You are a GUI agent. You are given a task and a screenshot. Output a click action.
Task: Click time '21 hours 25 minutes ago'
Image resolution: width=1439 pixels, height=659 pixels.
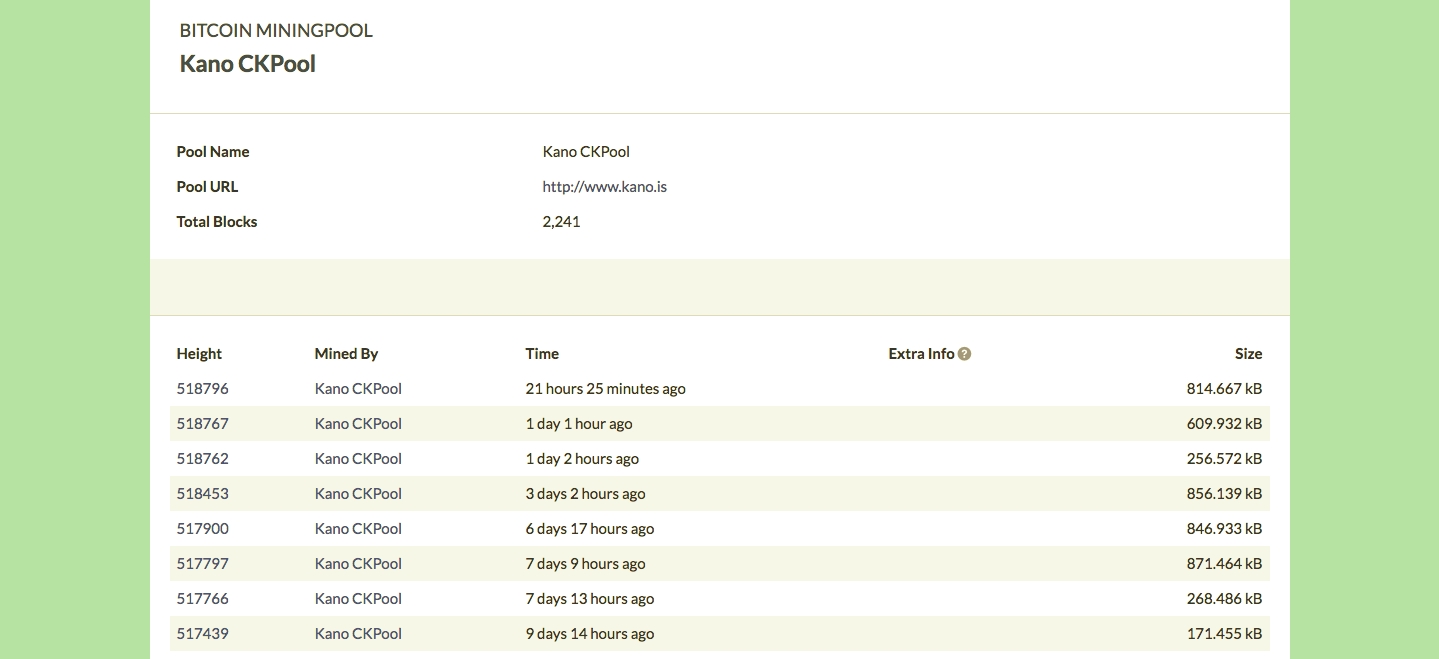[605, 389]
